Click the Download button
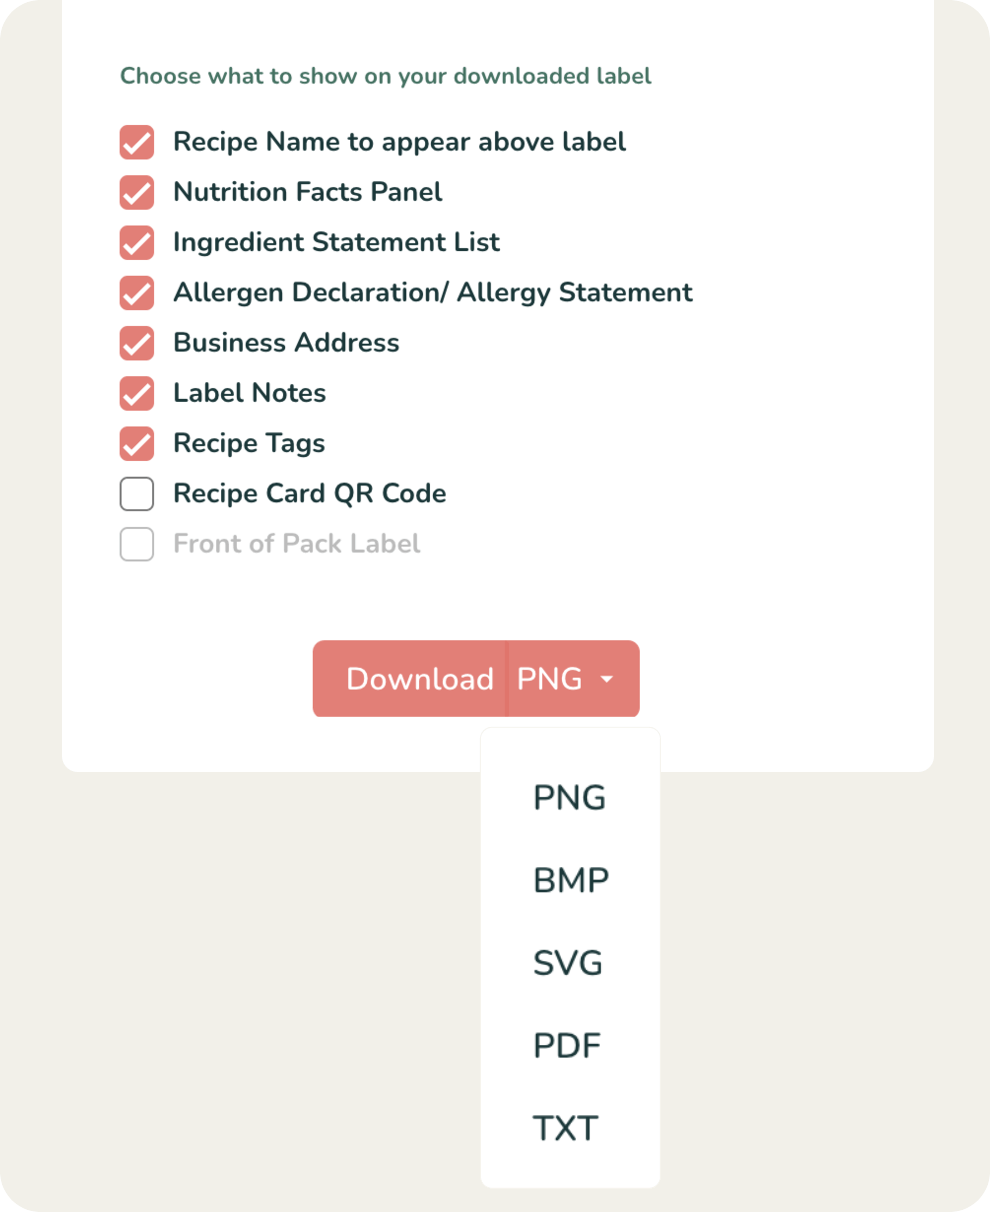The height and width of the screenshot is (1212, 990). point(419,679)
